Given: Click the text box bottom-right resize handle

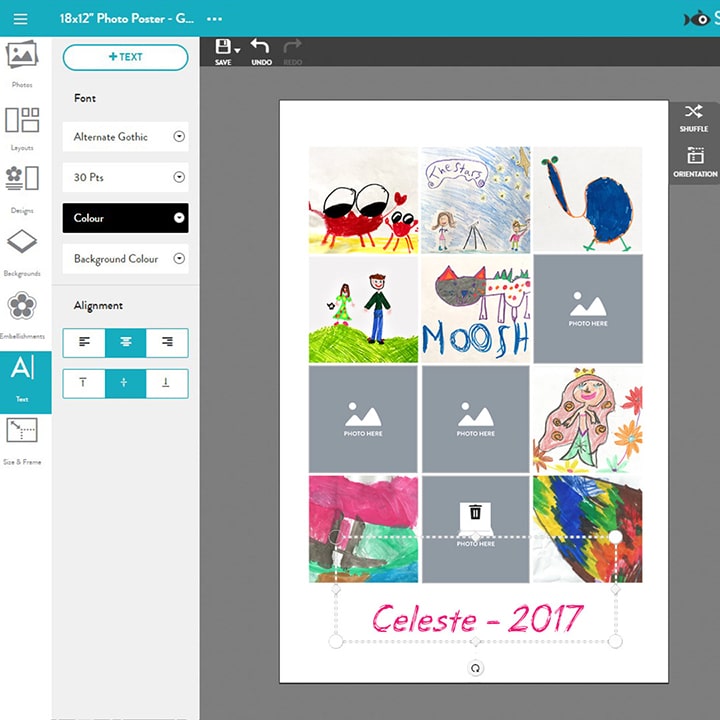Looking at the screenshot, I should coord(615,641).
